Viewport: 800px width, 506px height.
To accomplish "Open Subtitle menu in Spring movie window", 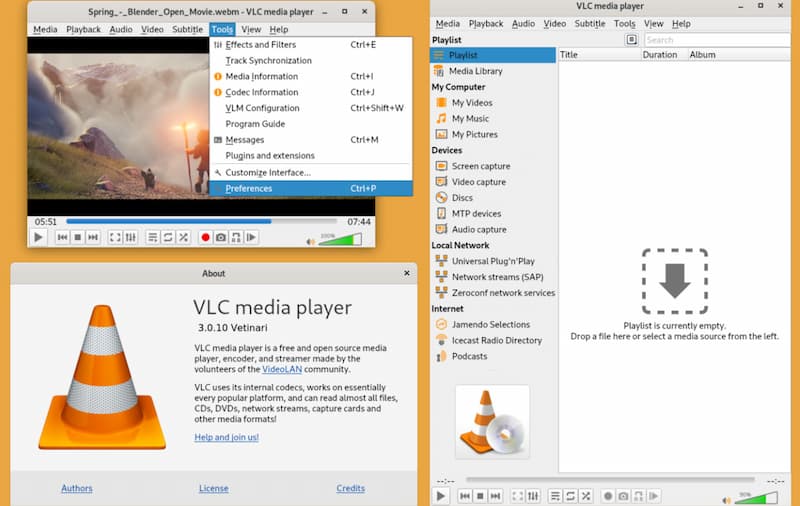I will [x=187, y=29].
